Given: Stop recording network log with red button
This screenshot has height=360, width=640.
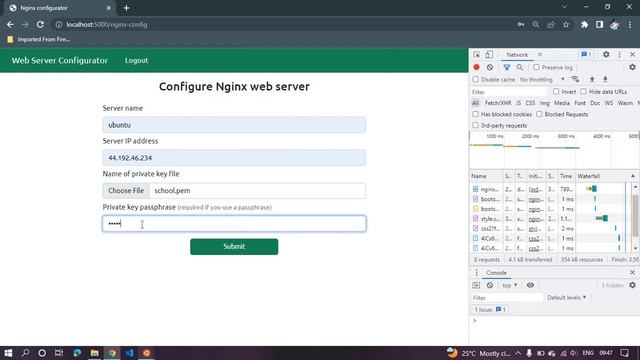Looking at the screenshot, I should [x=476, y=67].
